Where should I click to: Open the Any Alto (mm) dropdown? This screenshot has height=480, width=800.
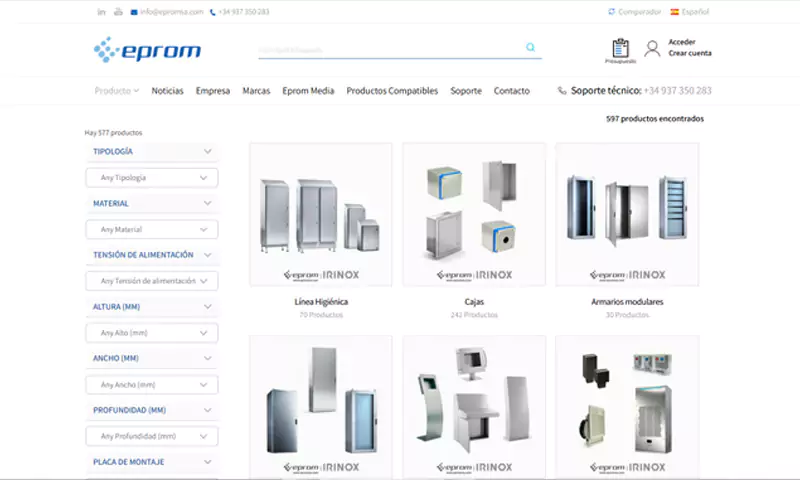click(x=152, y=333)
